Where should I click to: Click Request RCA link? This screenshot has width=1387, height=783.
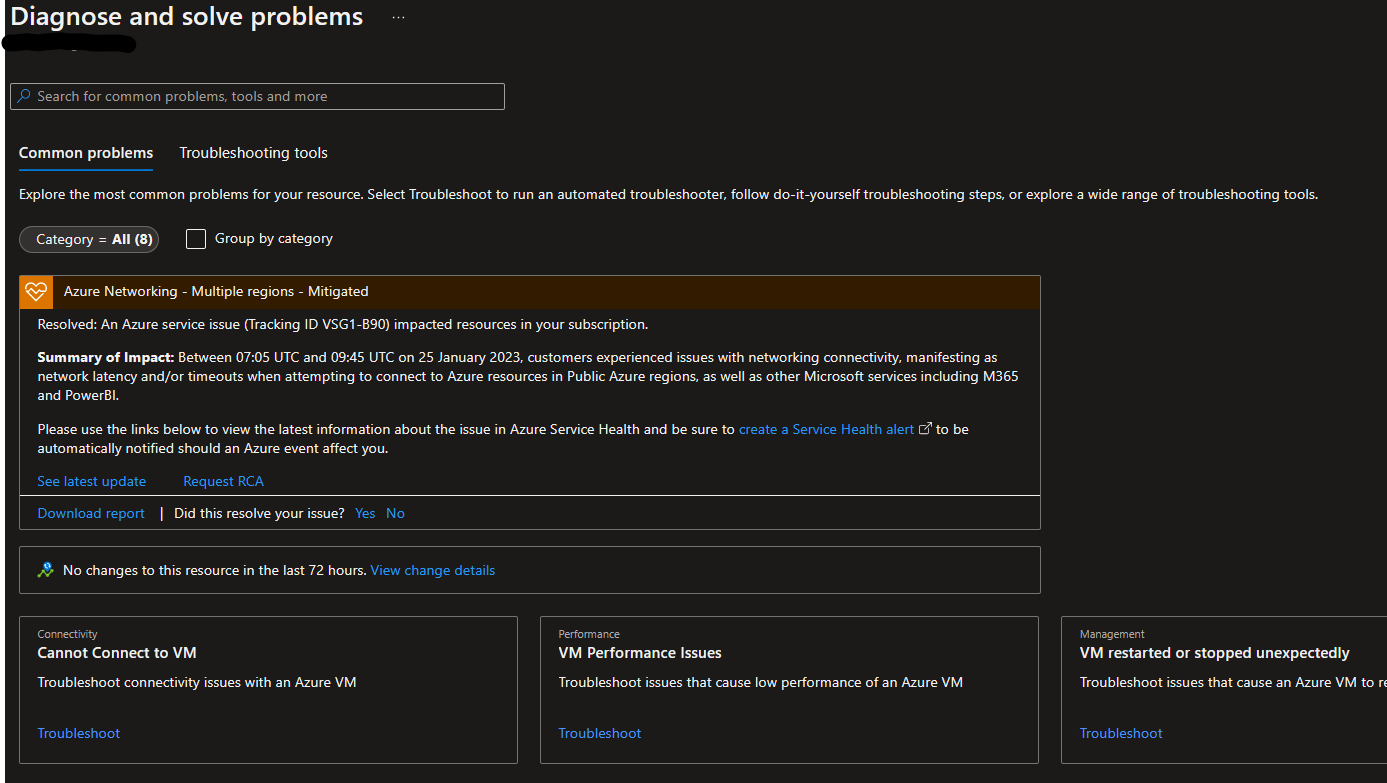(223, 481)
